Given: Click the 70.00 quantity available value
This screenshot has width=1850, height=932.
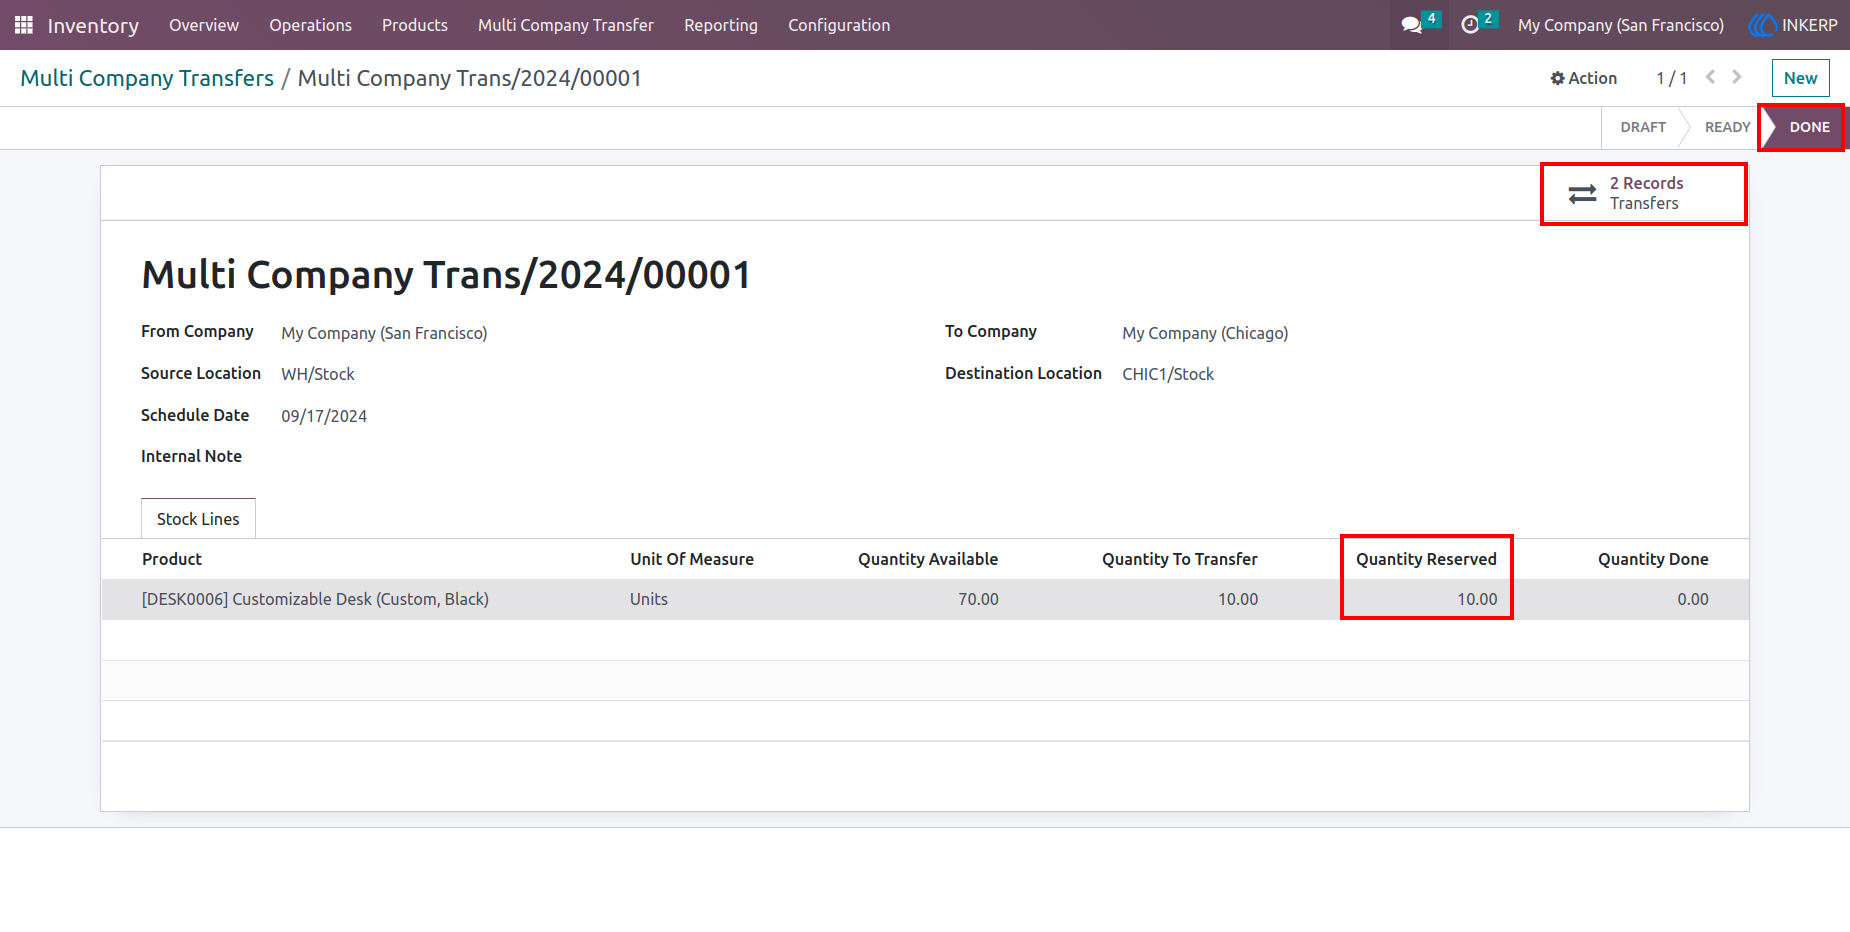Looking at the screenshot, I should coord(978,599).
